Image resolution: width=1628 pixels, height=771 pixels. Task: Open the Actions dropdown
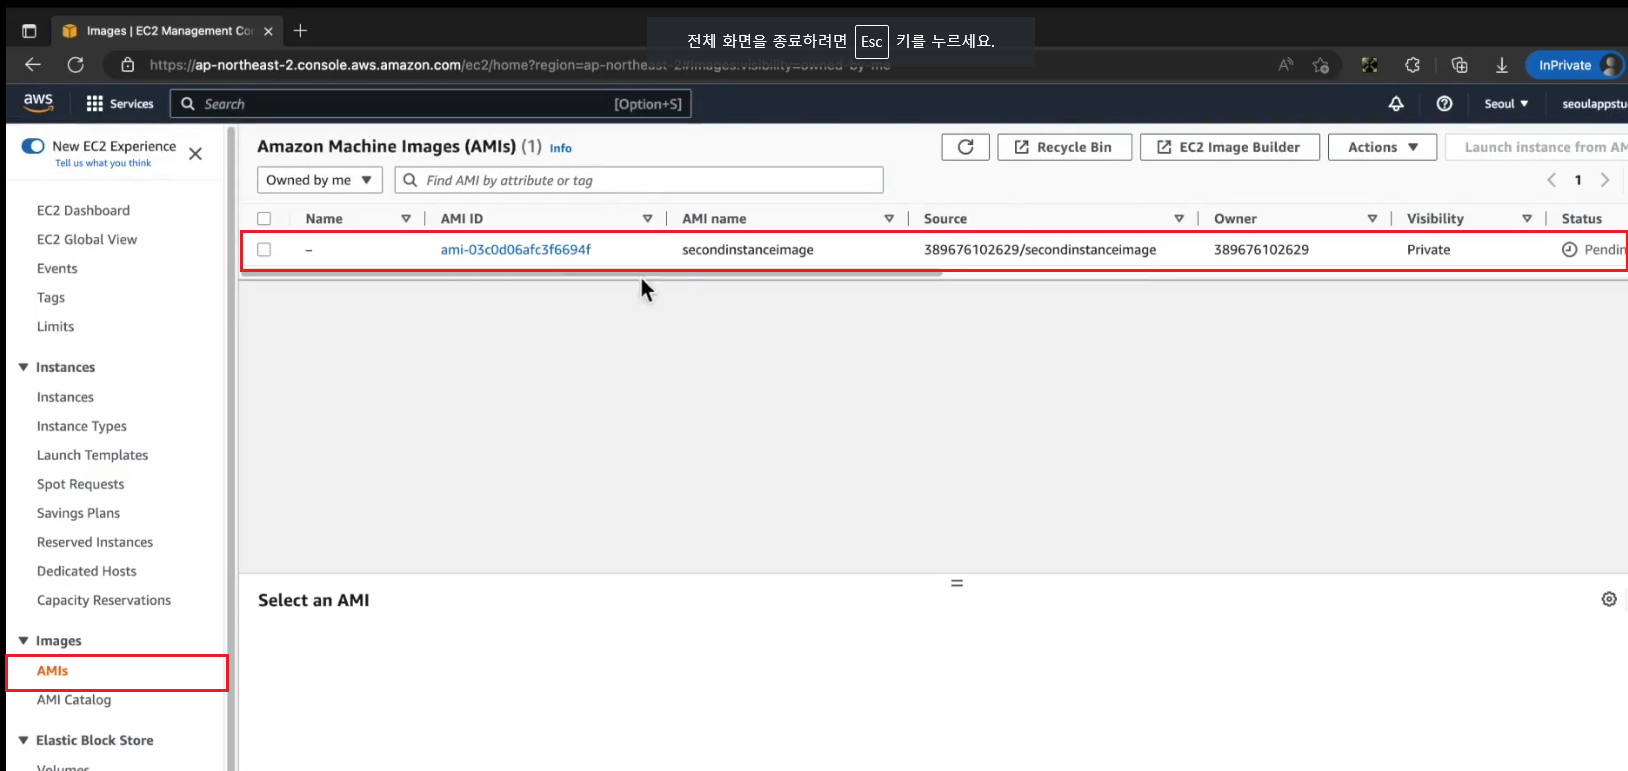coord(1382,147)
